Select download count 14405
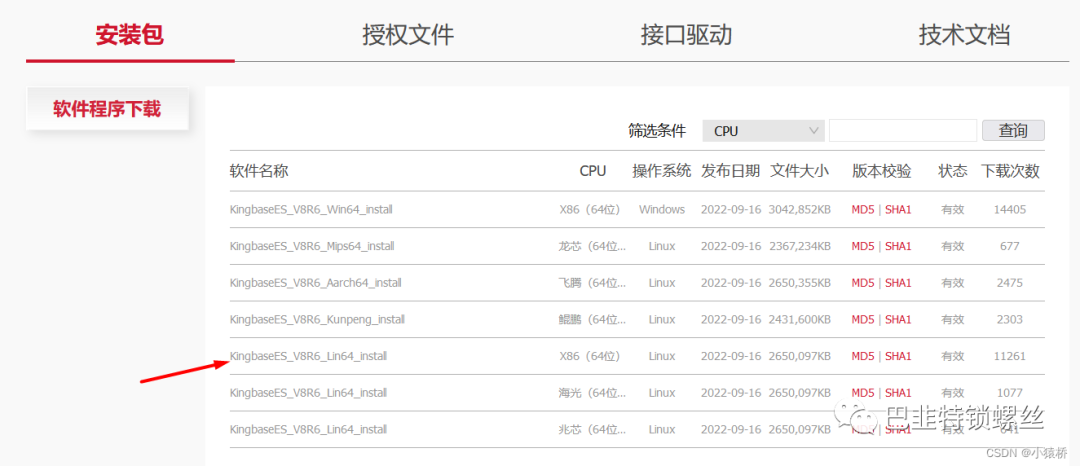The height and width of the screenshot is (466, 1080). pos(1010,209)
